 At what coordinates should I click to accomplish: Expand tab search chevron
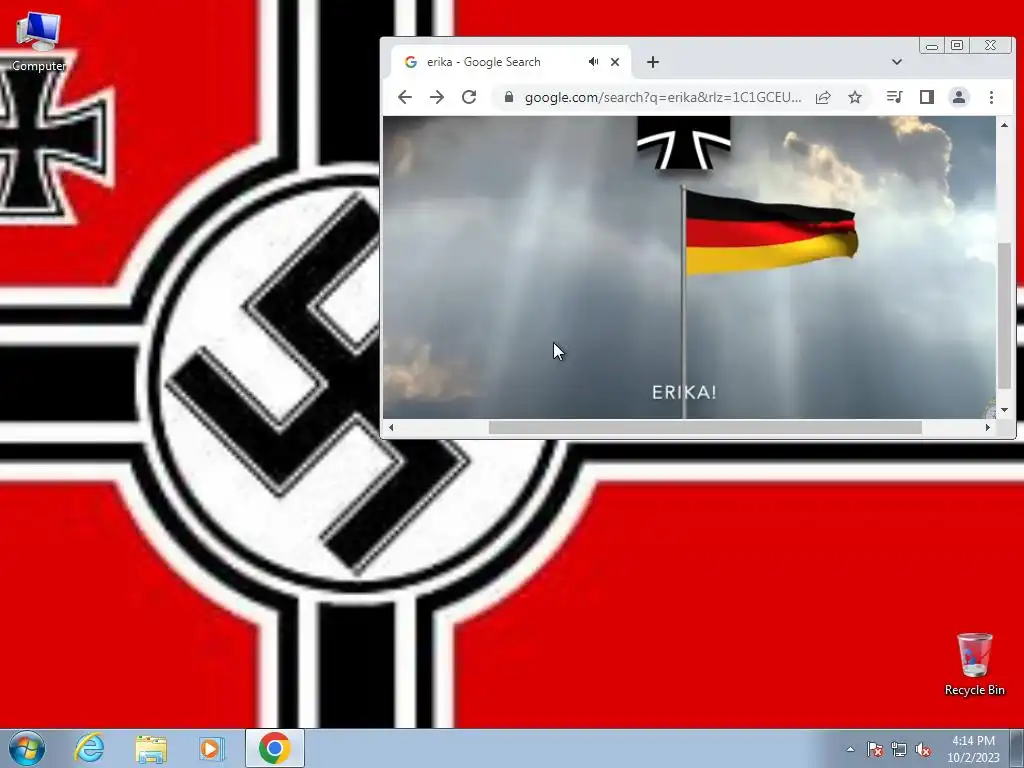coord(897,62)
